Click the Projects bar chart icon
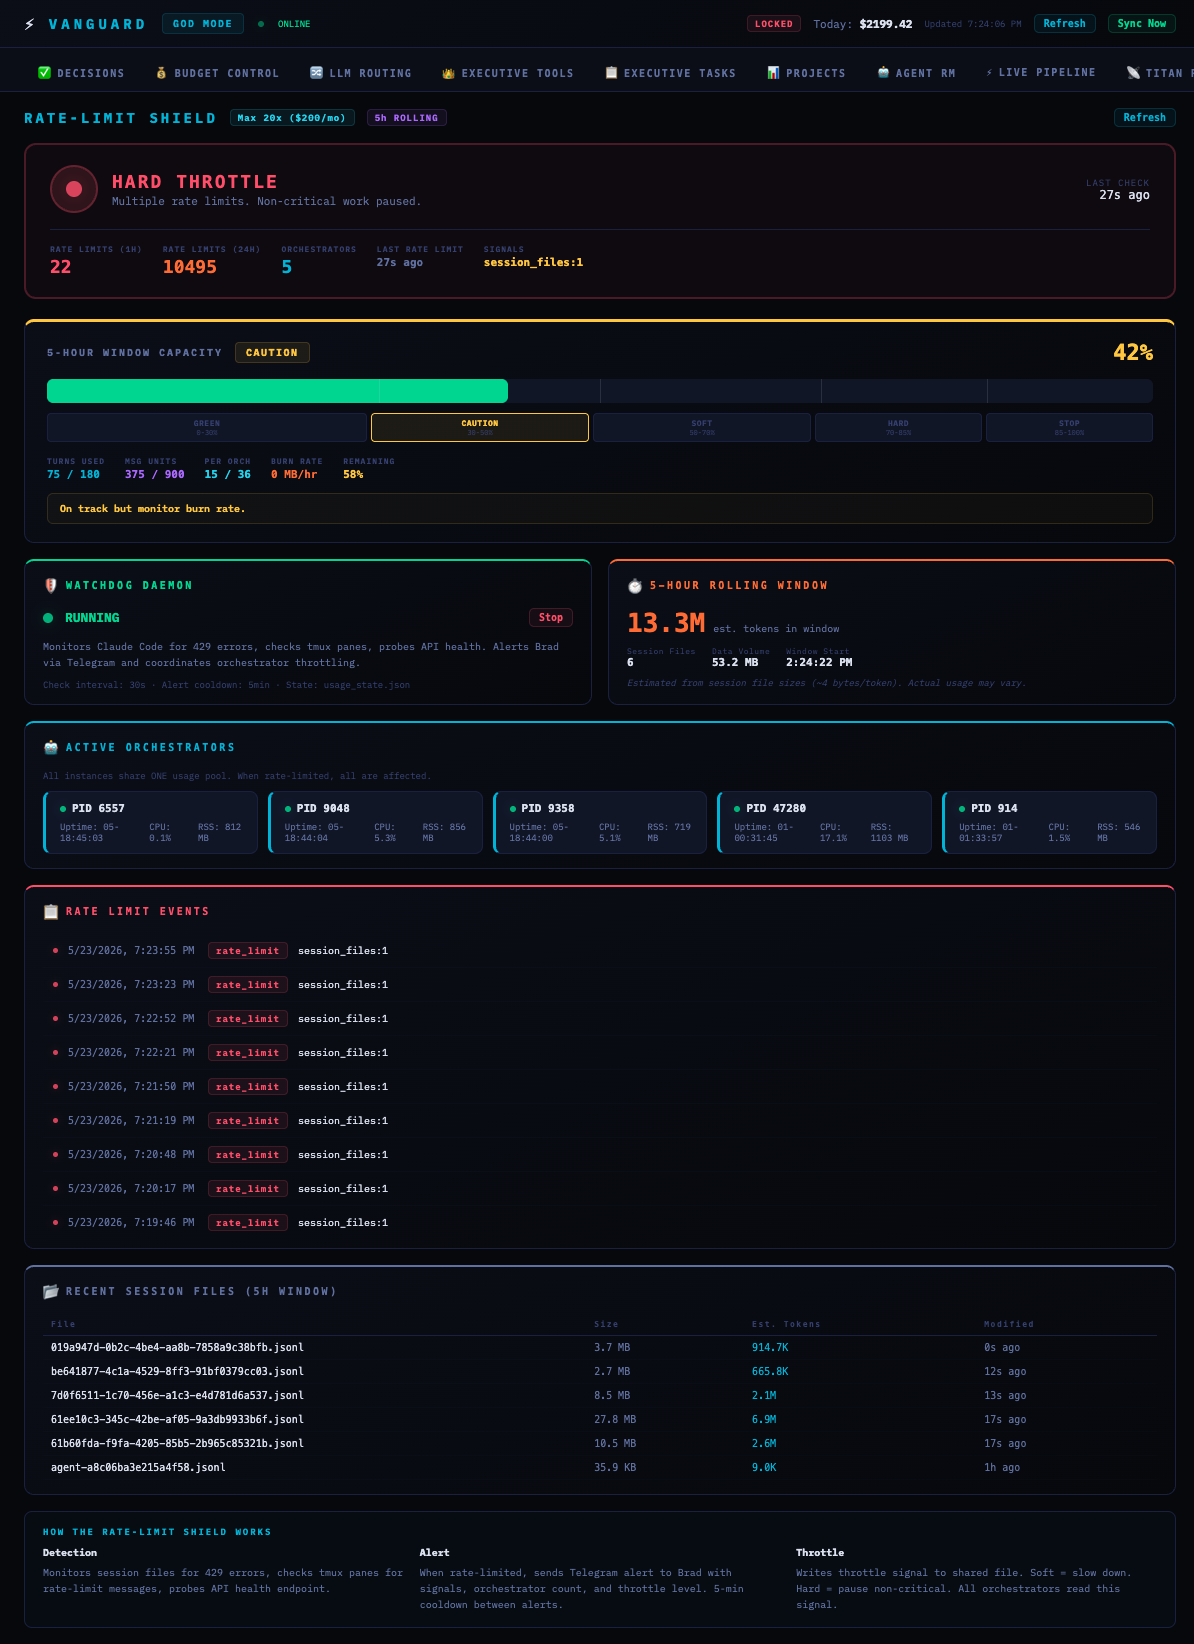1194x1644 pixels. click(773, 73)
